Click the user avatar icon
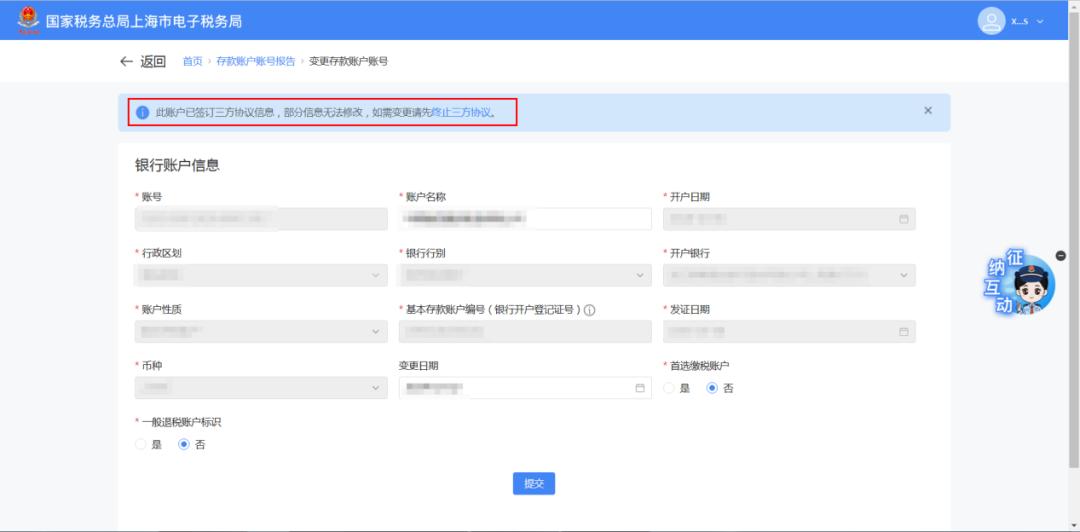This screenshot has width=1080, height=532. tap(990, 21)
